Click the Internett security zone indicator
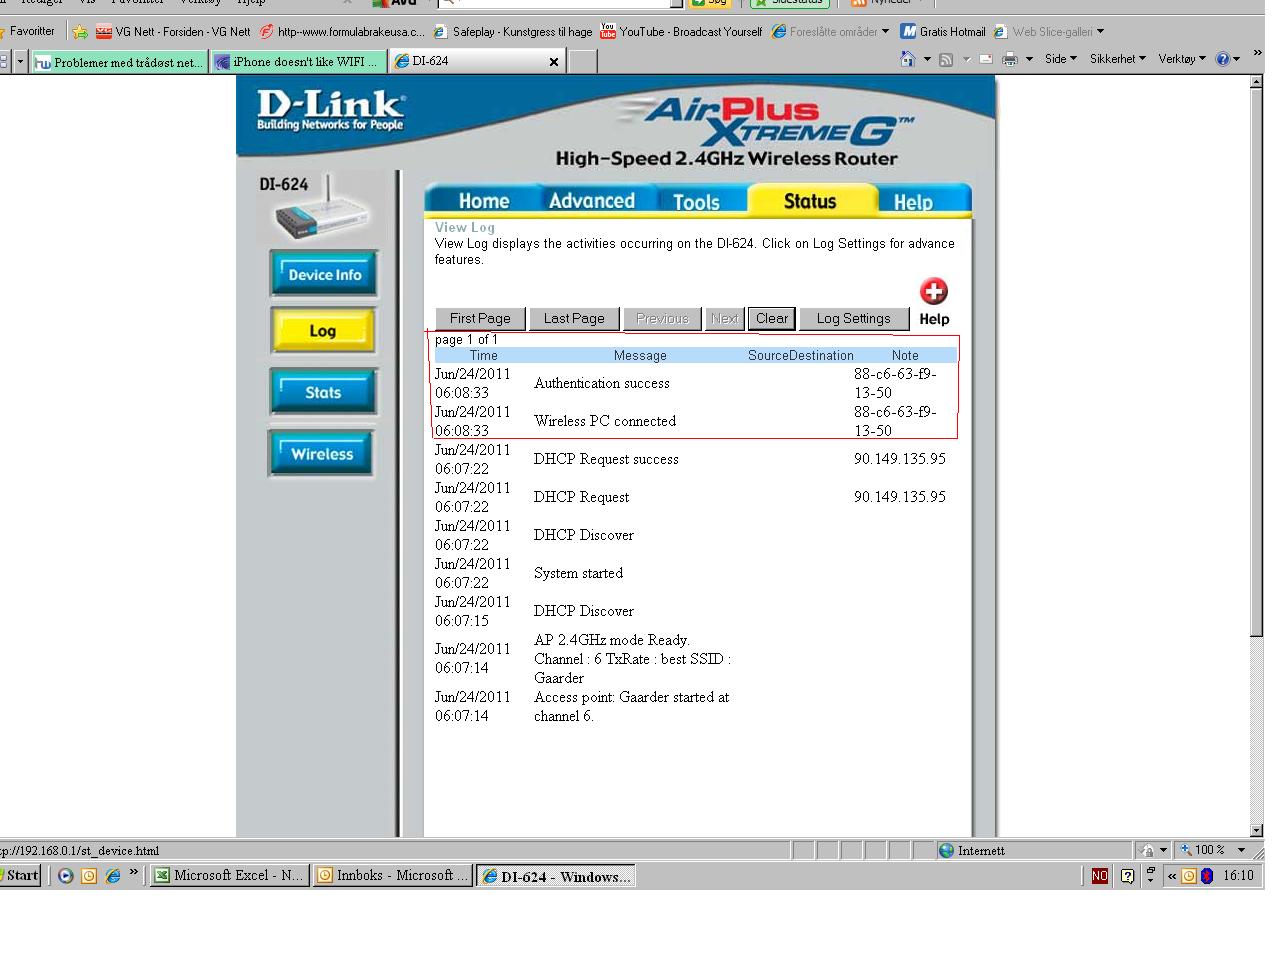 click(971, 850)
